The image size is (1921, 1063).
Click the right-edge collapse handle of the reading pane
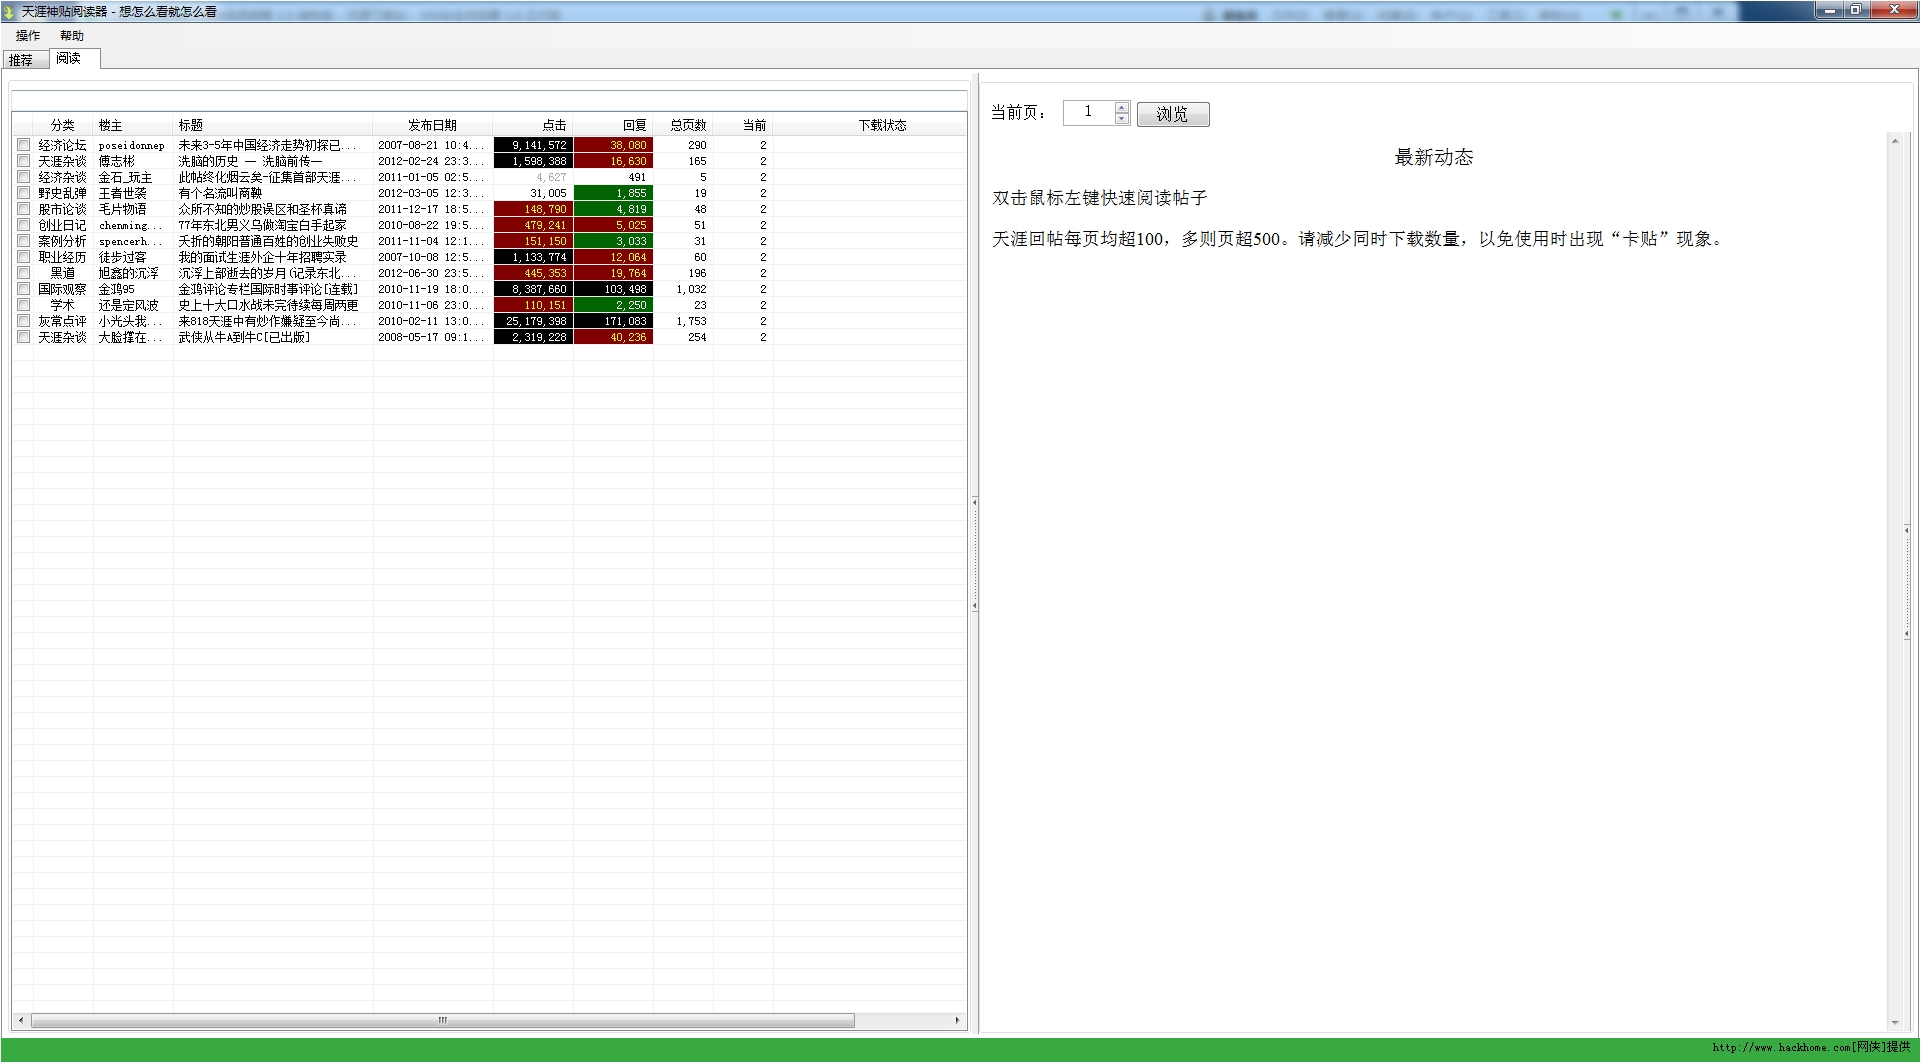pos(1907,582)
